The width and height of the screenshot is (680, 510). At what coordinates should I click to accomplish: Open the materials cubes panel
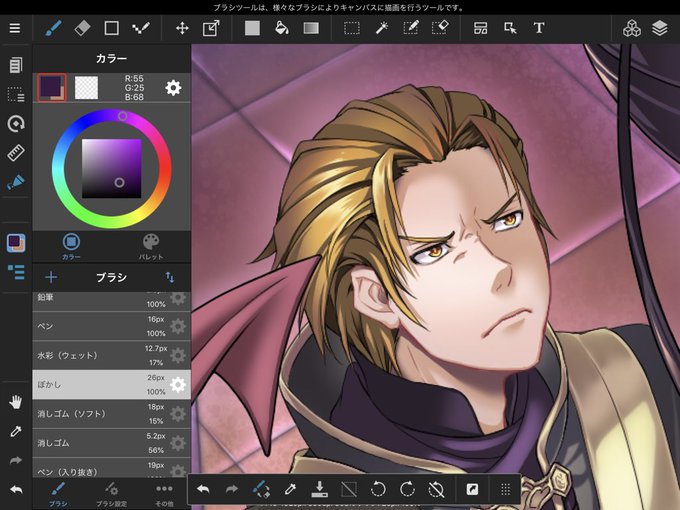[631, 29]
